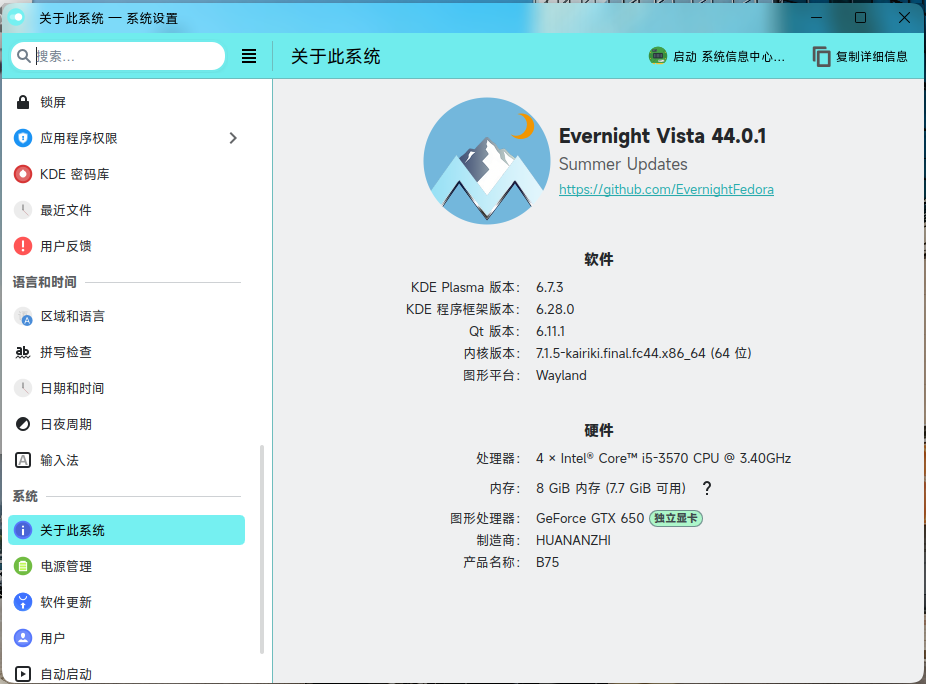Click the 区域和语言 globe icon
Screen dimensions: 926x684
pos(23,317)
